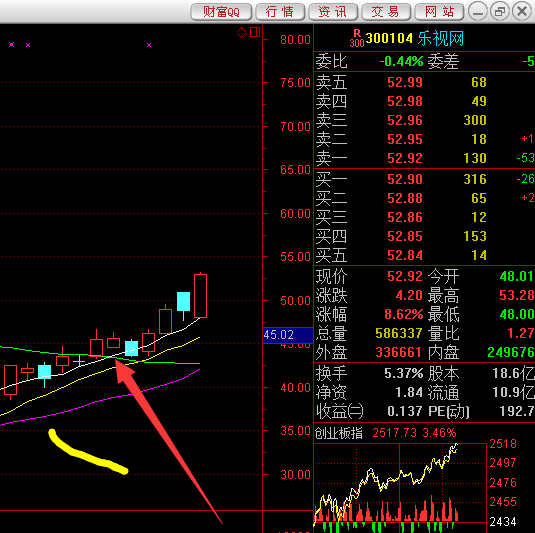
Task: Click the 最高 value 53.28
Action: tap(516, 295)
